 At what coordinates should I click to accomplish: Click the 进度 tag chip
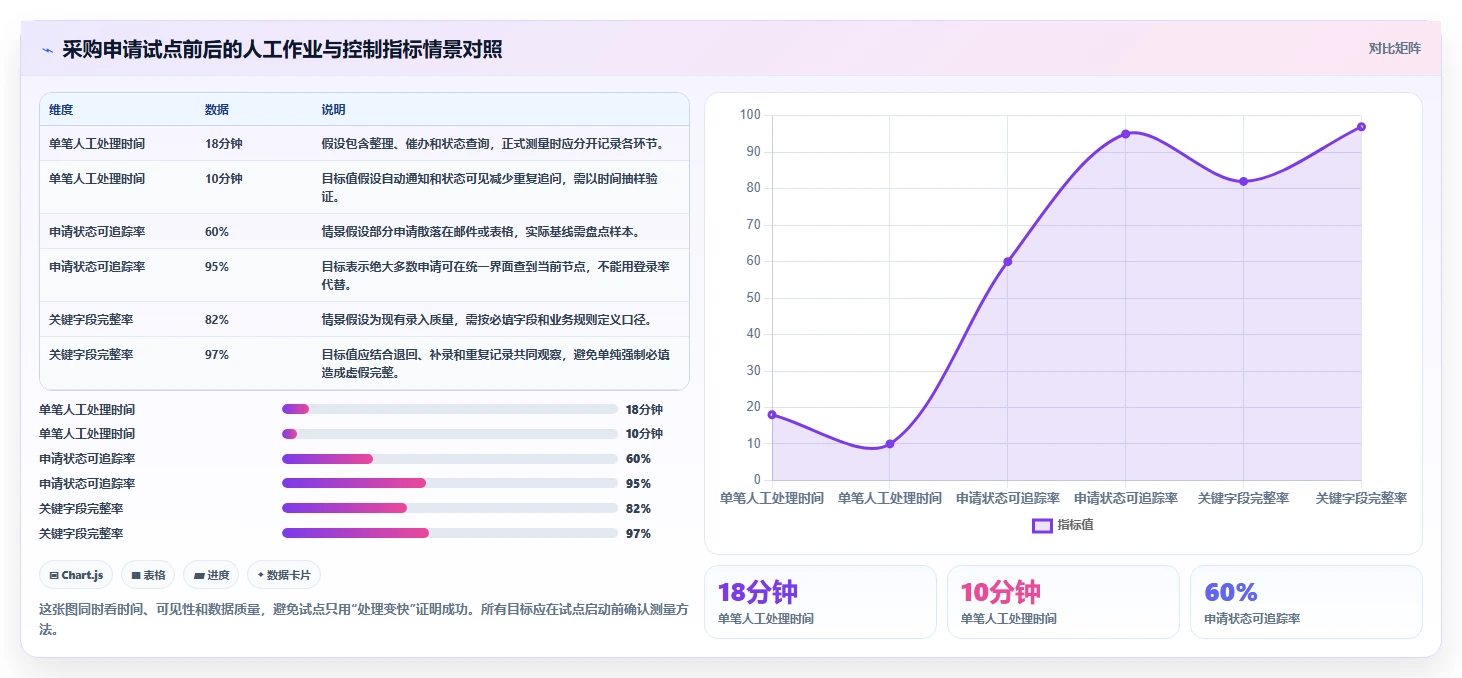click(x=211, y=575)
